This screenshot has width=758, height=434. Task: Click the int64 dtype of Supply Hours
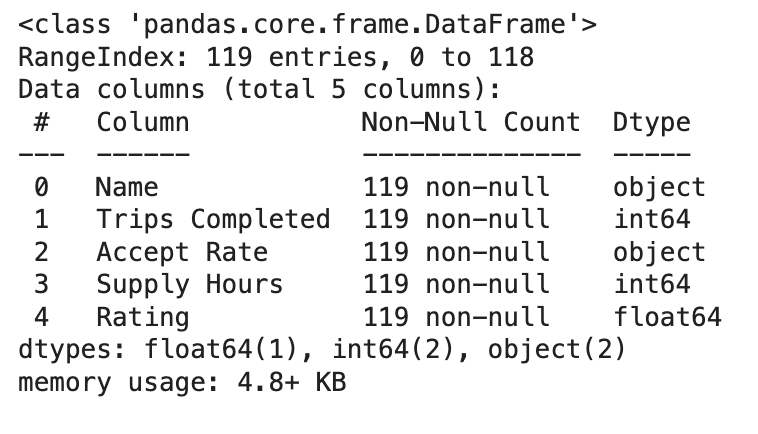tap(652, 284)
